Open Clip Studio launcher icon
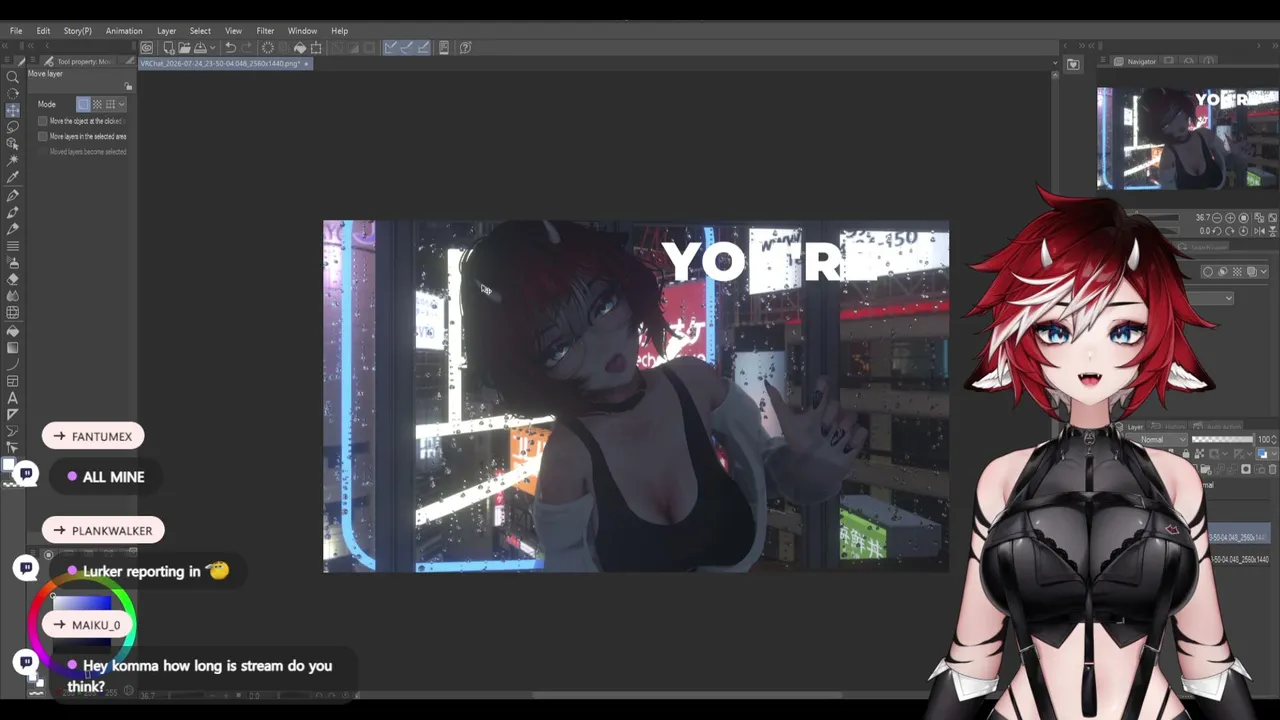Viewport: 1280px width, 720px height. coord(147,47)
